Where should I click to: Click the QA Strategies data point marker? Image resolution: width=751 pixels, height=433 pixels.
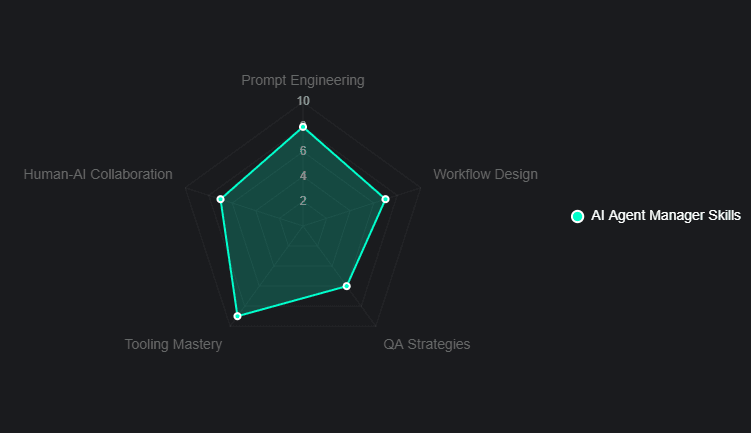coord(347,286)
